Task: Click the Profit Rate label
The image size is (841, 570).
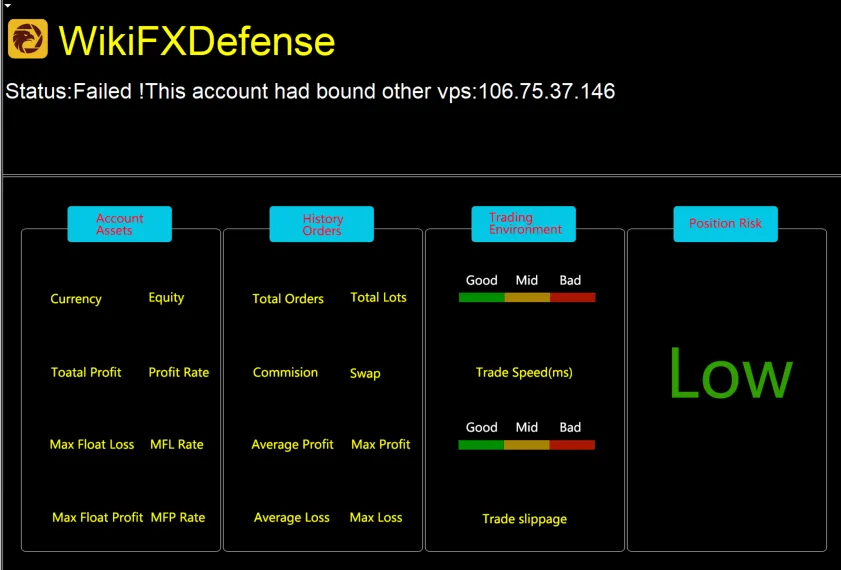Action: click(179, 372)
